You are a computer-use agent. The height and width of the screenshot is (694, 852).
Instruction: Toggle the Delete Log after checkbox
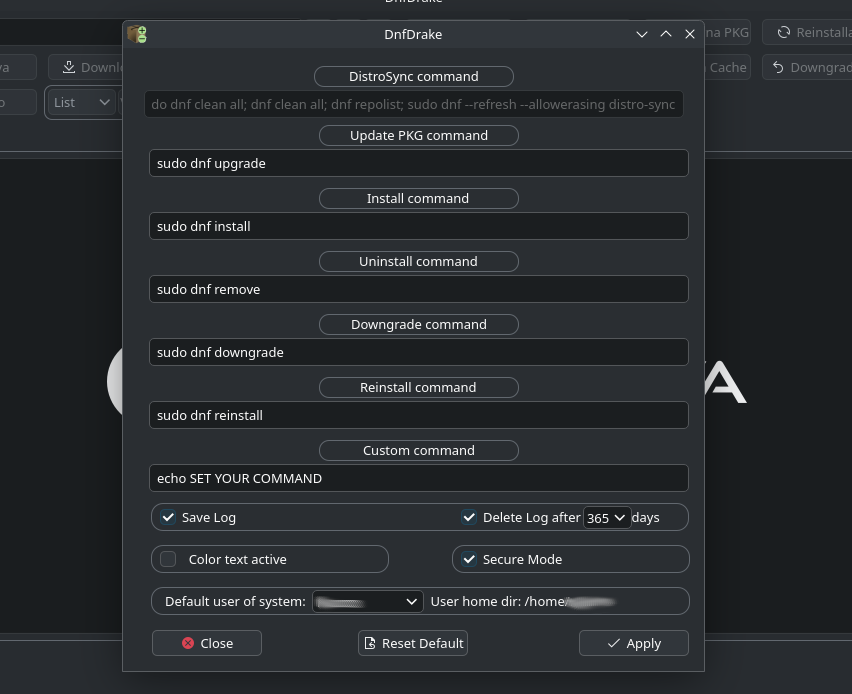[469, 517]
